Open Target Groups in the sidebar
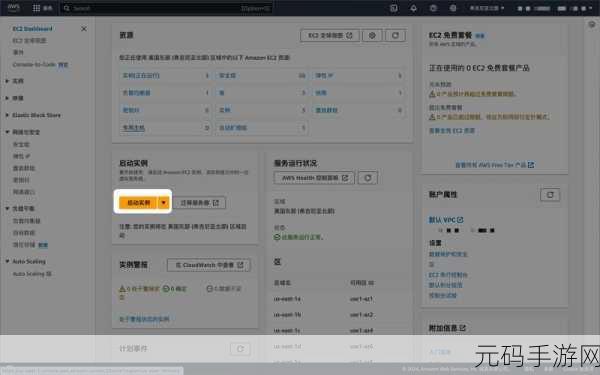Viewport: 600px width, 375px height. pyautogui.click(x=24, y=233)
